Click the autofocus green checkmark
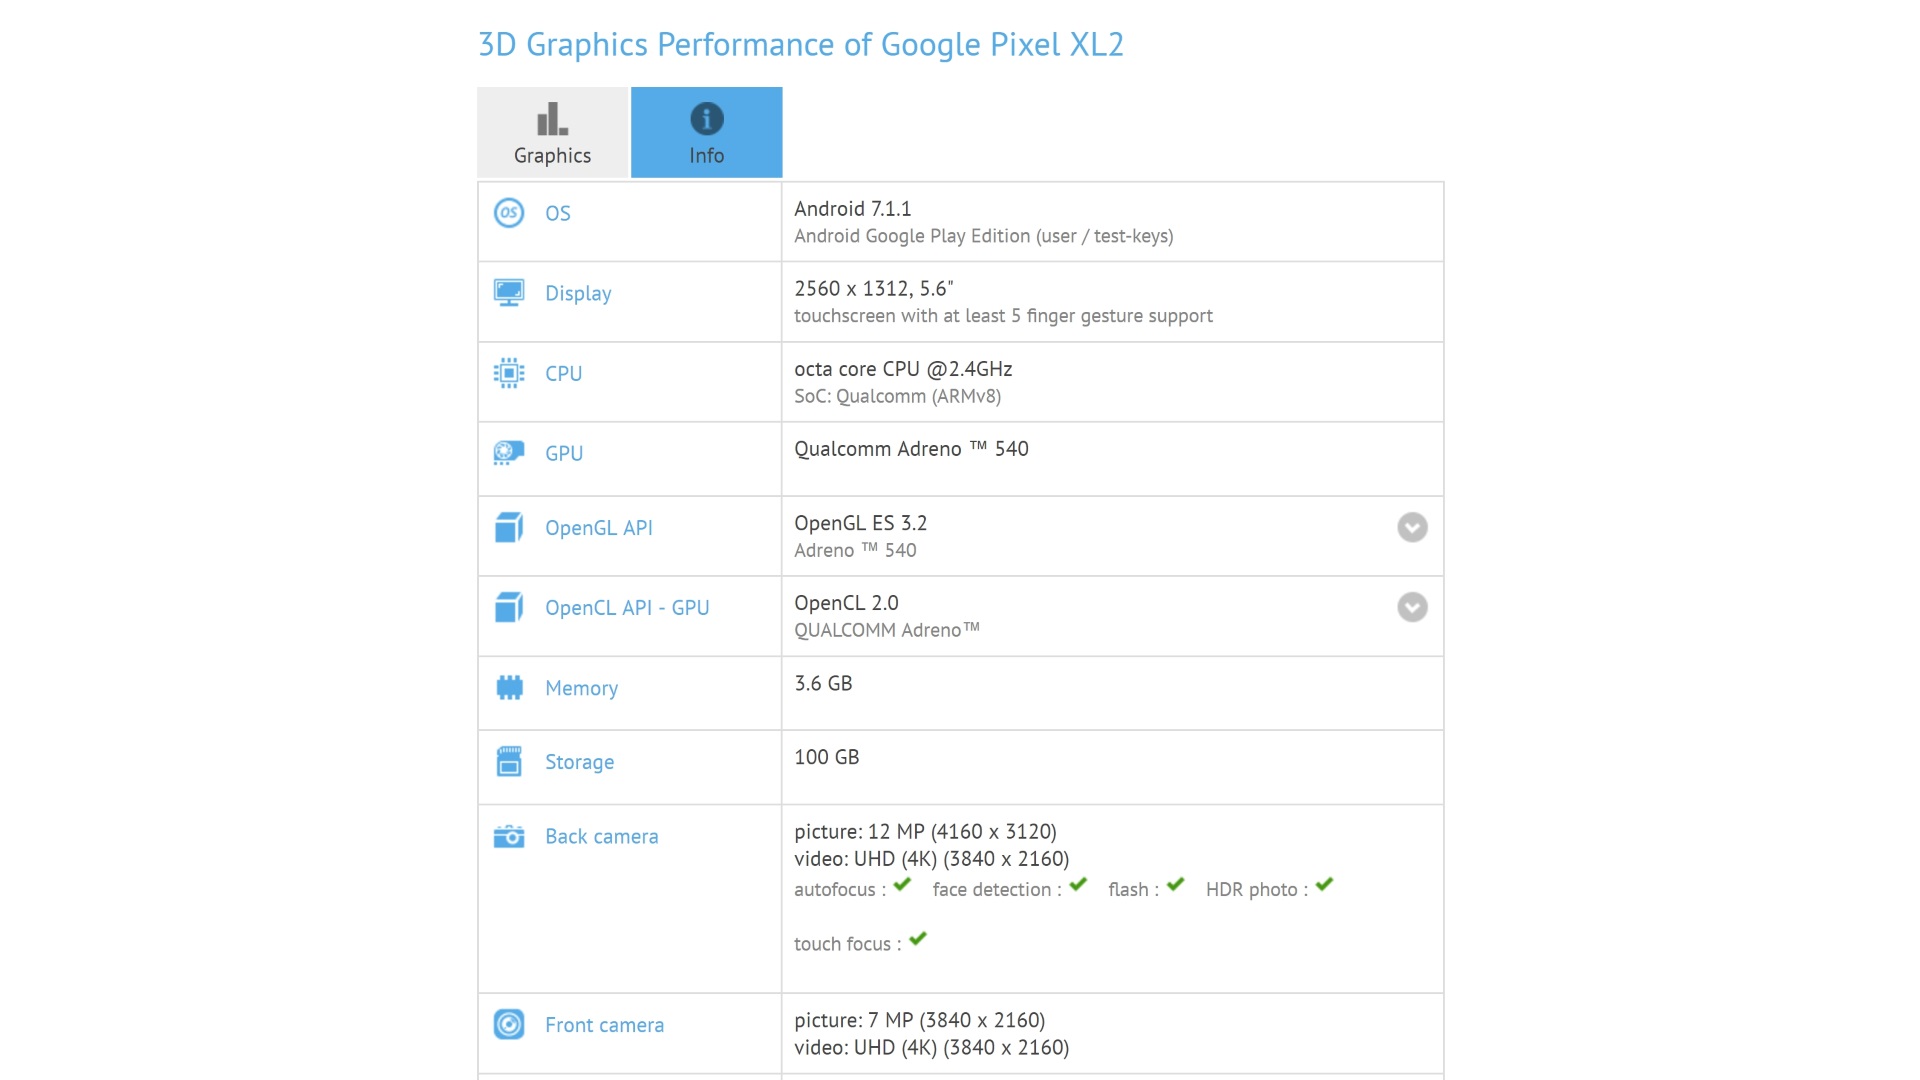Image resolution: width=1920 pixels, height=1080 pixels. click(x=902, y=885)
